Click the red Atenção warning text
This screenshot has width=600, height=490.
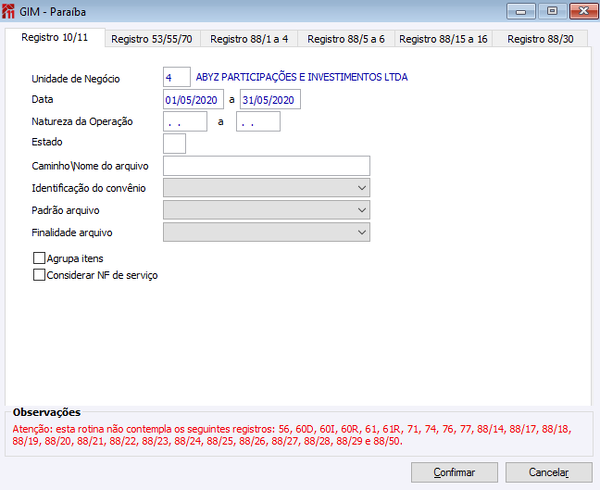point(292,435)
